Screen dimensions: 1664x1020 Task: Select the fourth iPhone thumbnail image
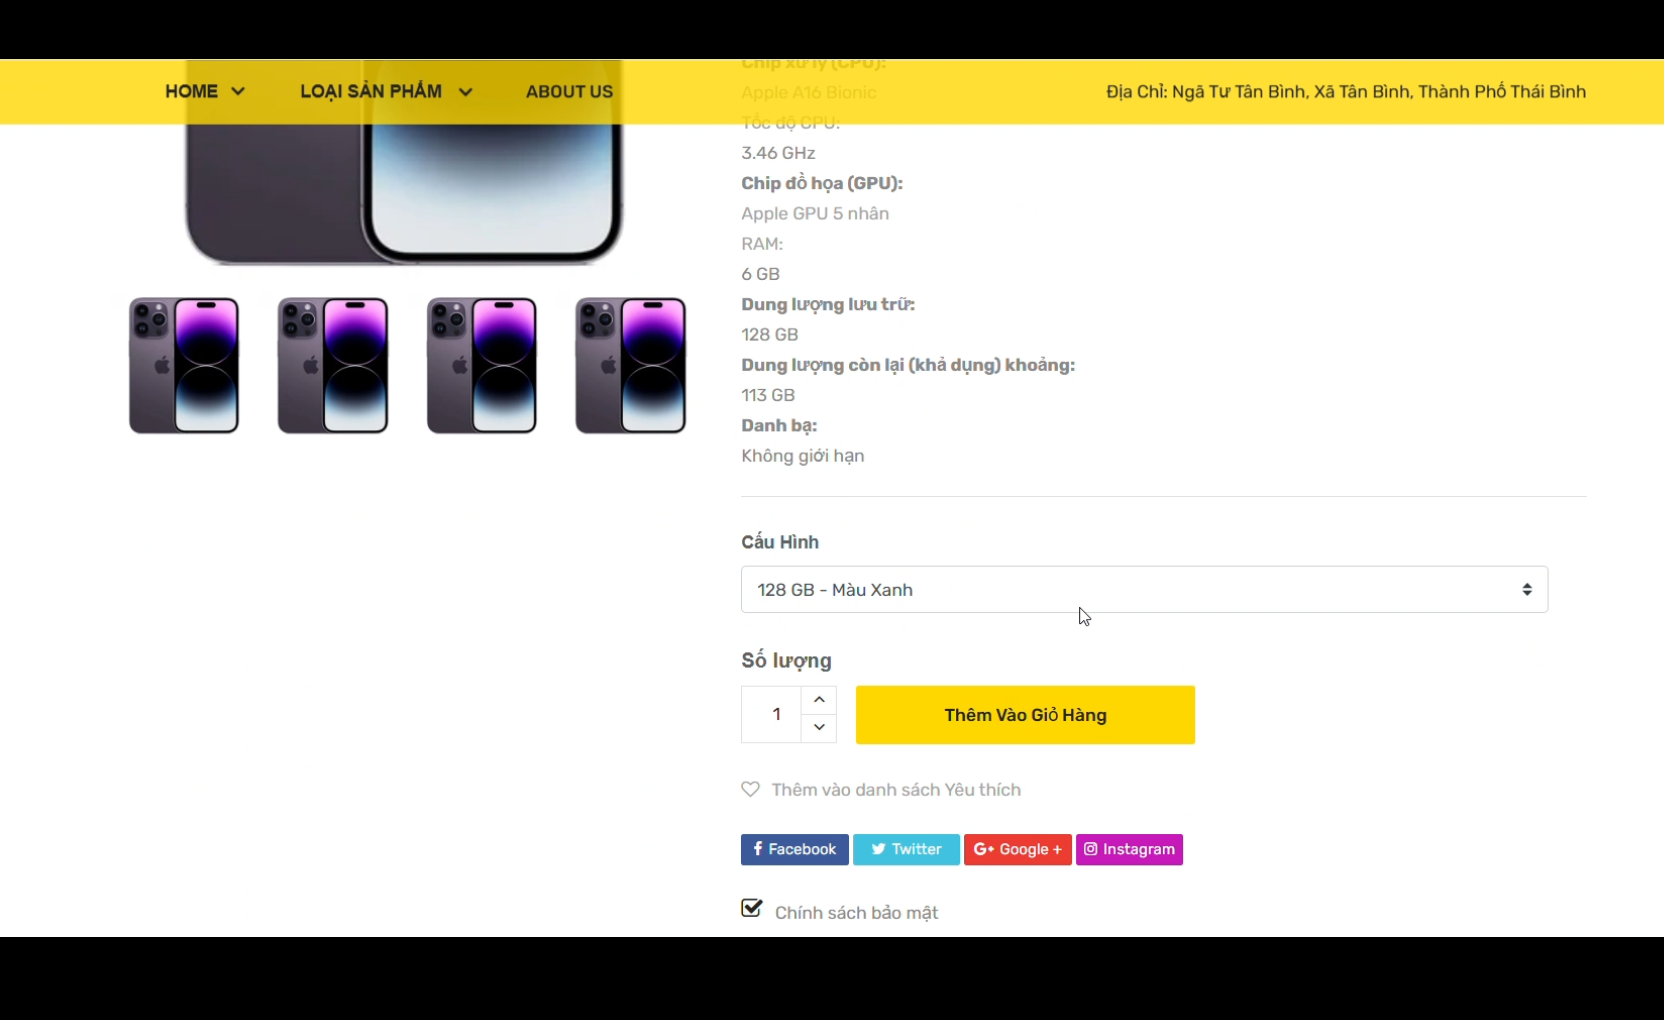pyautogui.click(x=631, y=365)
